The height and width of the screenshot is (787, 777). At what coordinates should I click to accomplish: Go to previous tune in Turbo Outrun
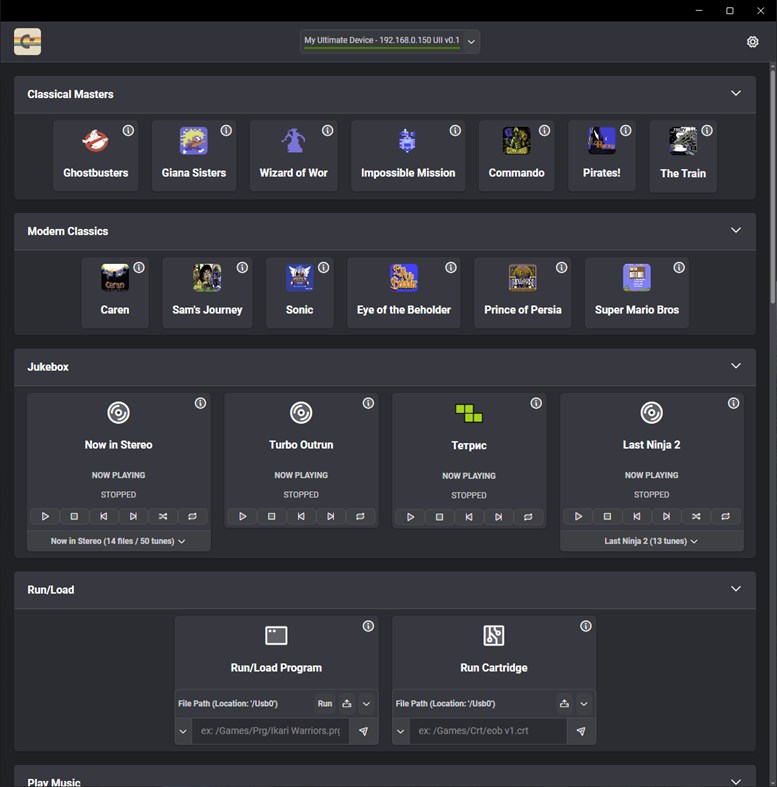[x=301, y=516]
